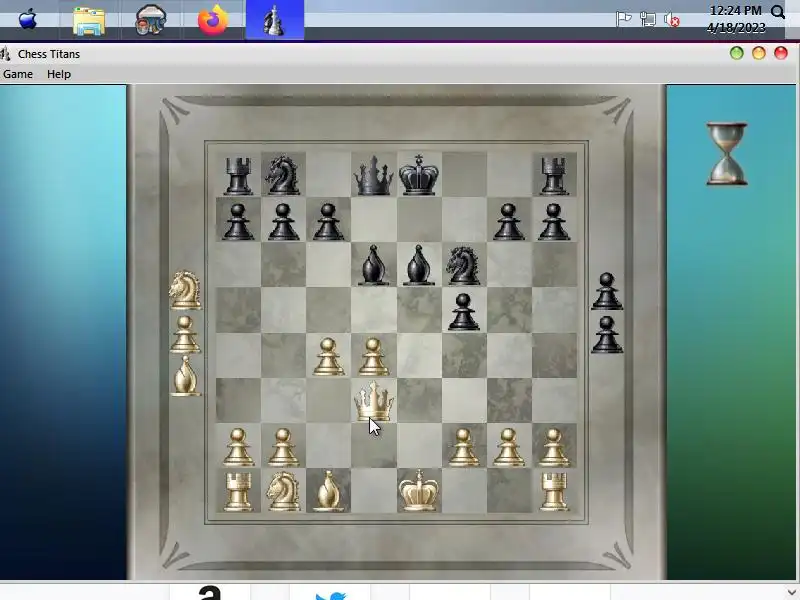Click the black king on e8
800x600 pixels.
coord(419,174)
